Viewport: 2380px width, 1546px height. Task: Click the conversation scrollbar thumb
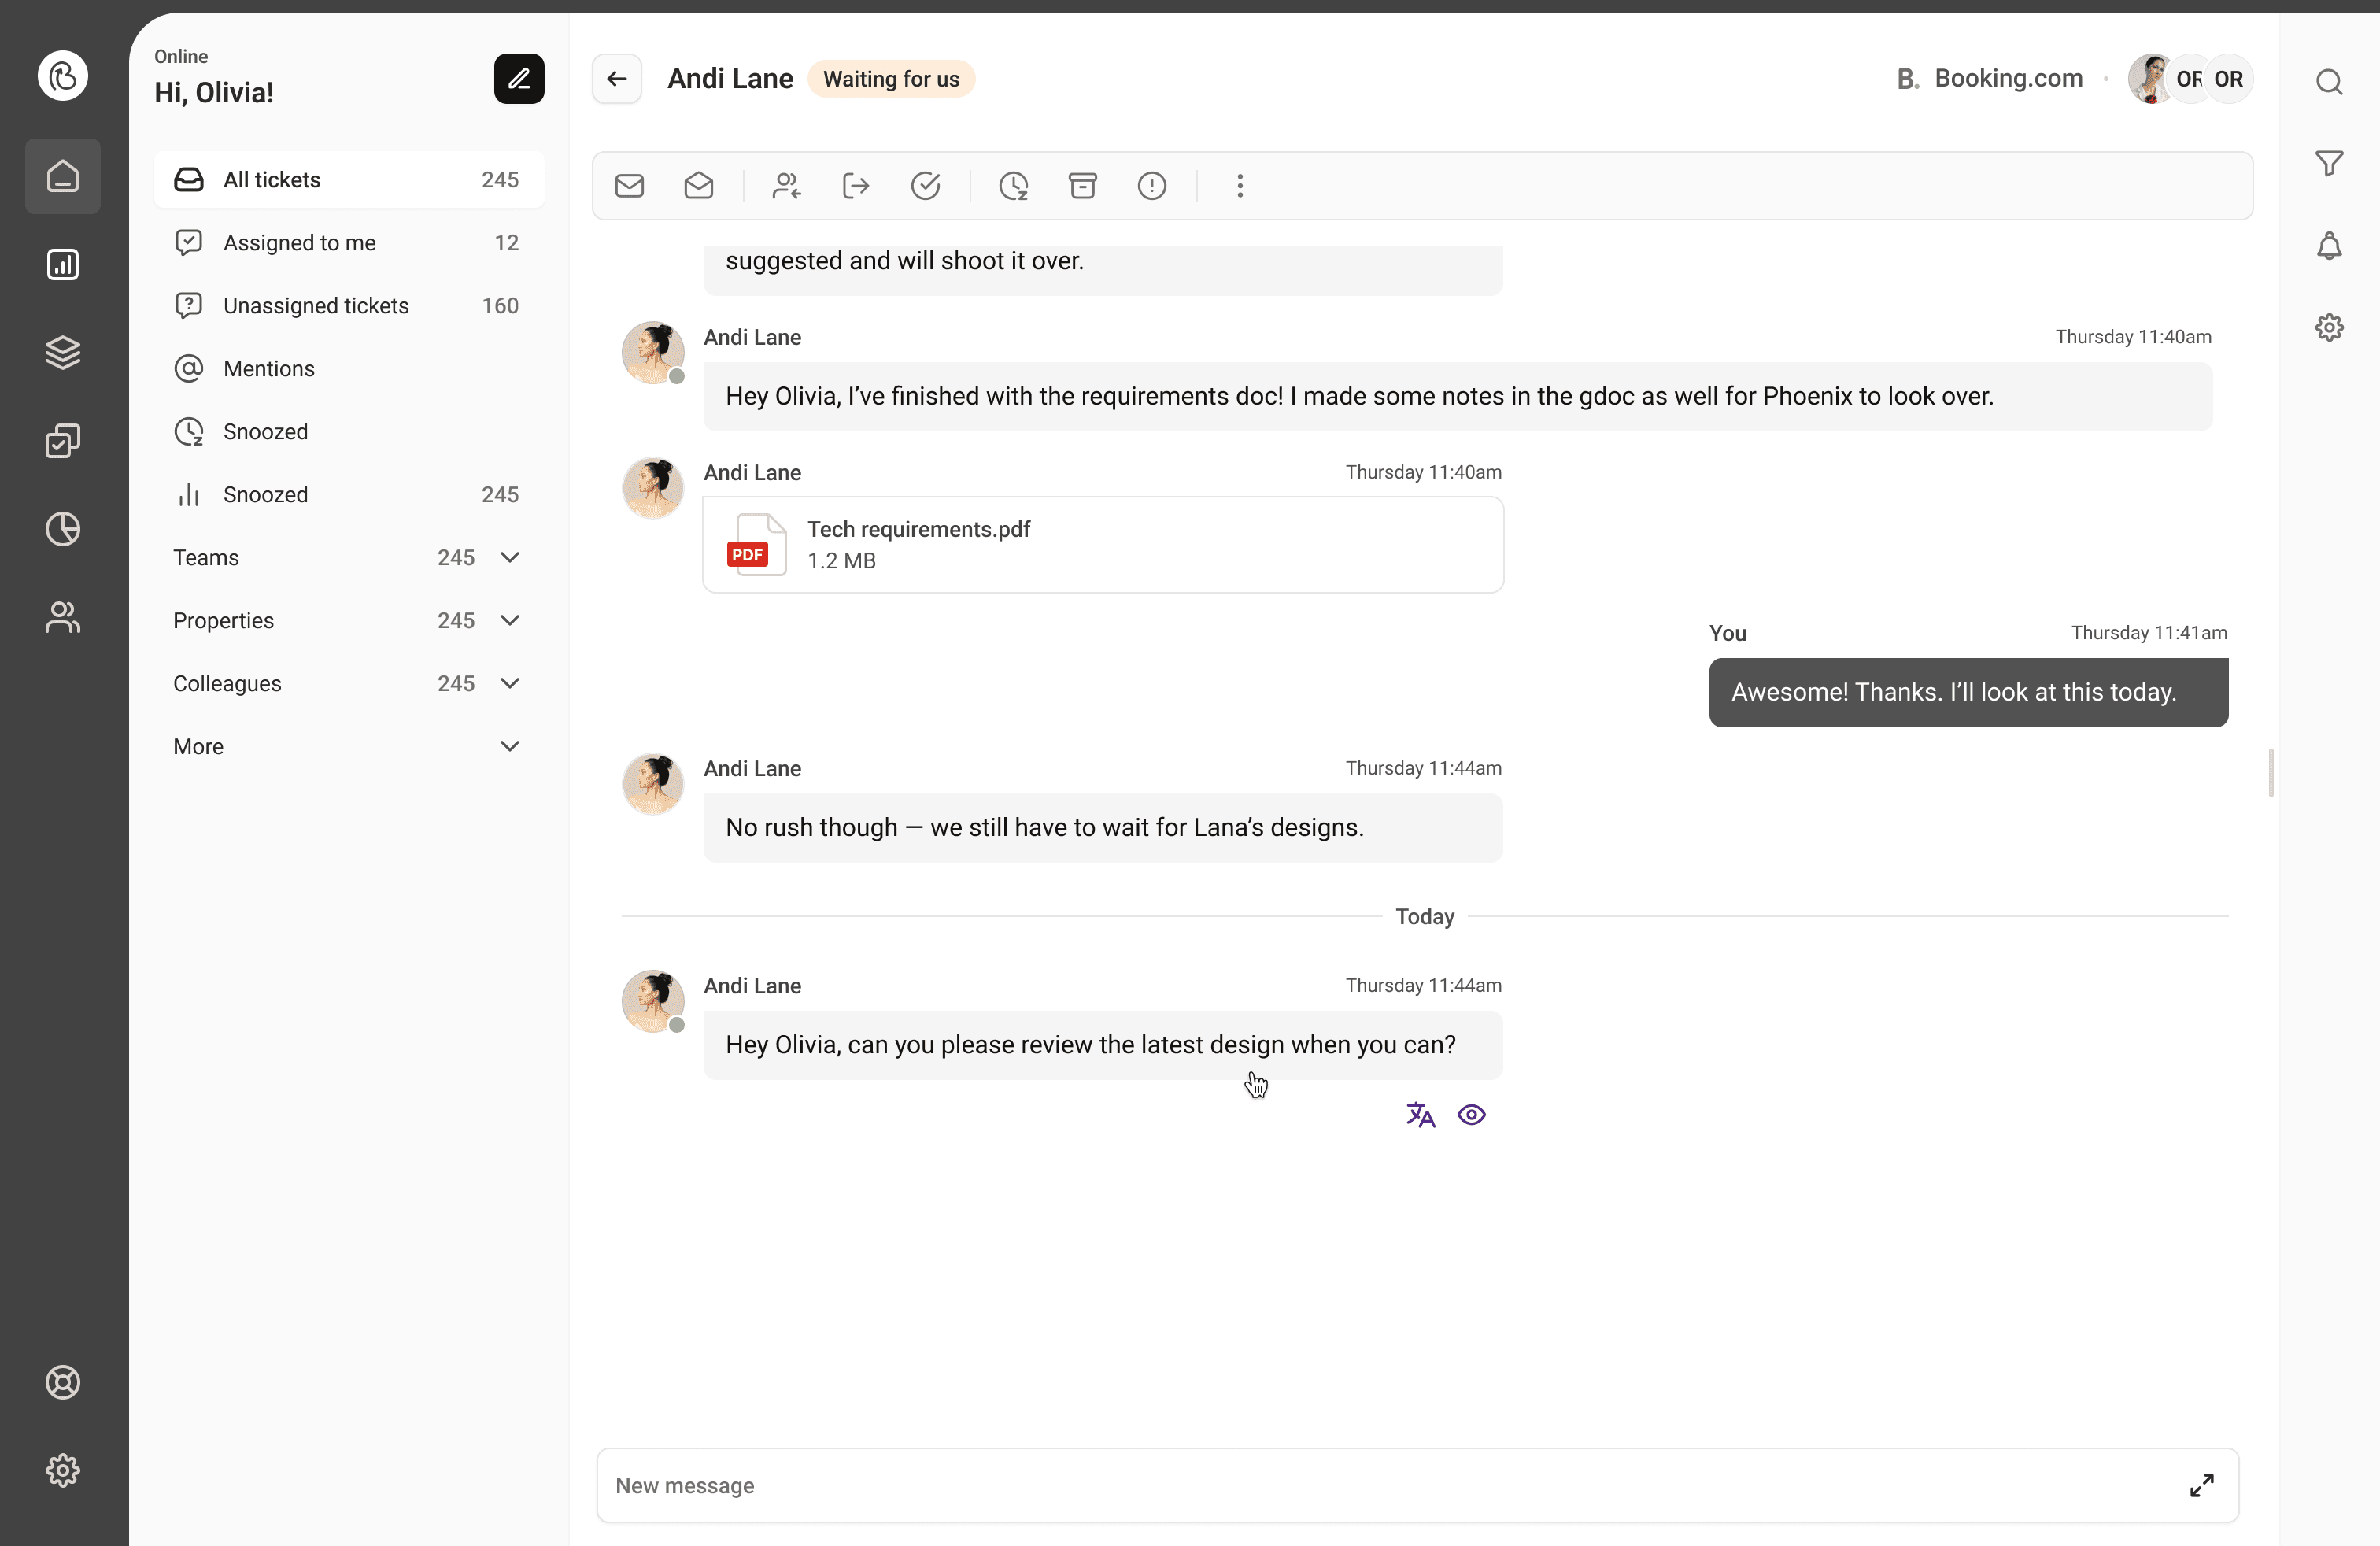2271,772
